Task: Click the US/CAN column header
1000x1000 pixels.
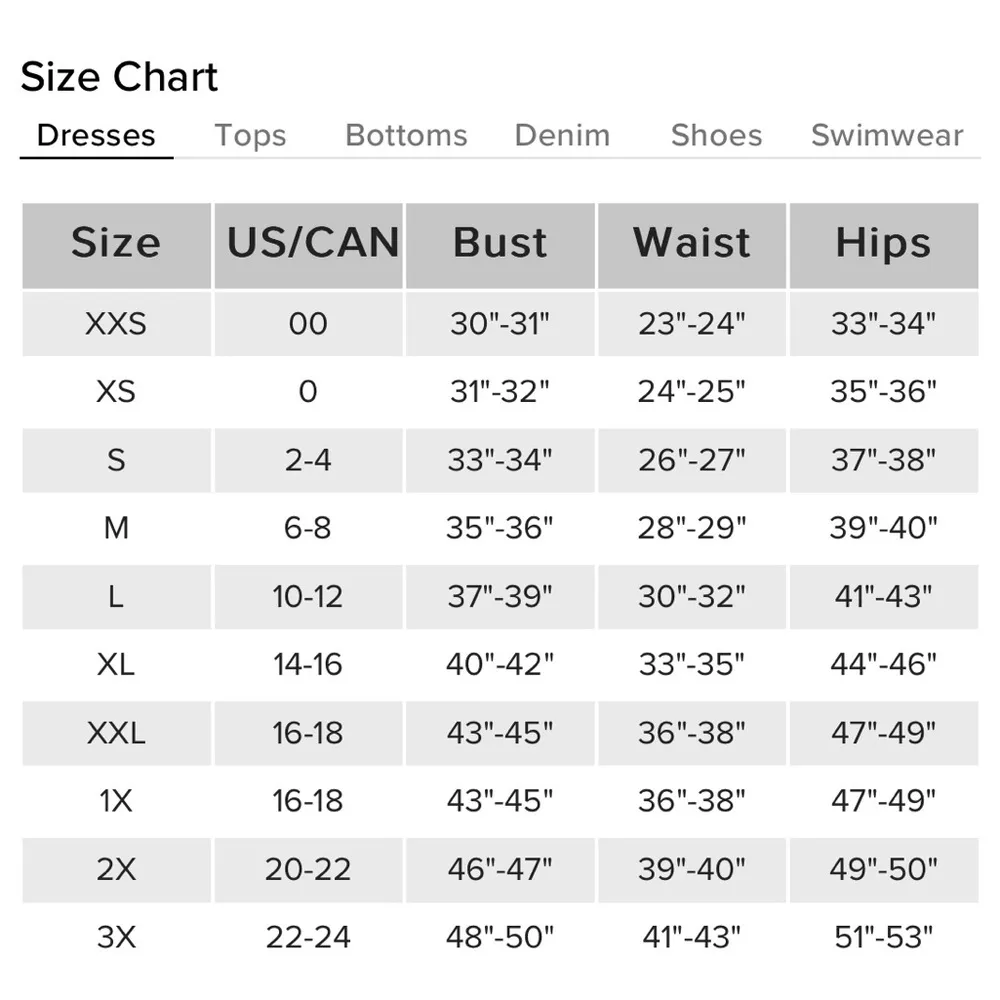Action: (x=309, y=244)
